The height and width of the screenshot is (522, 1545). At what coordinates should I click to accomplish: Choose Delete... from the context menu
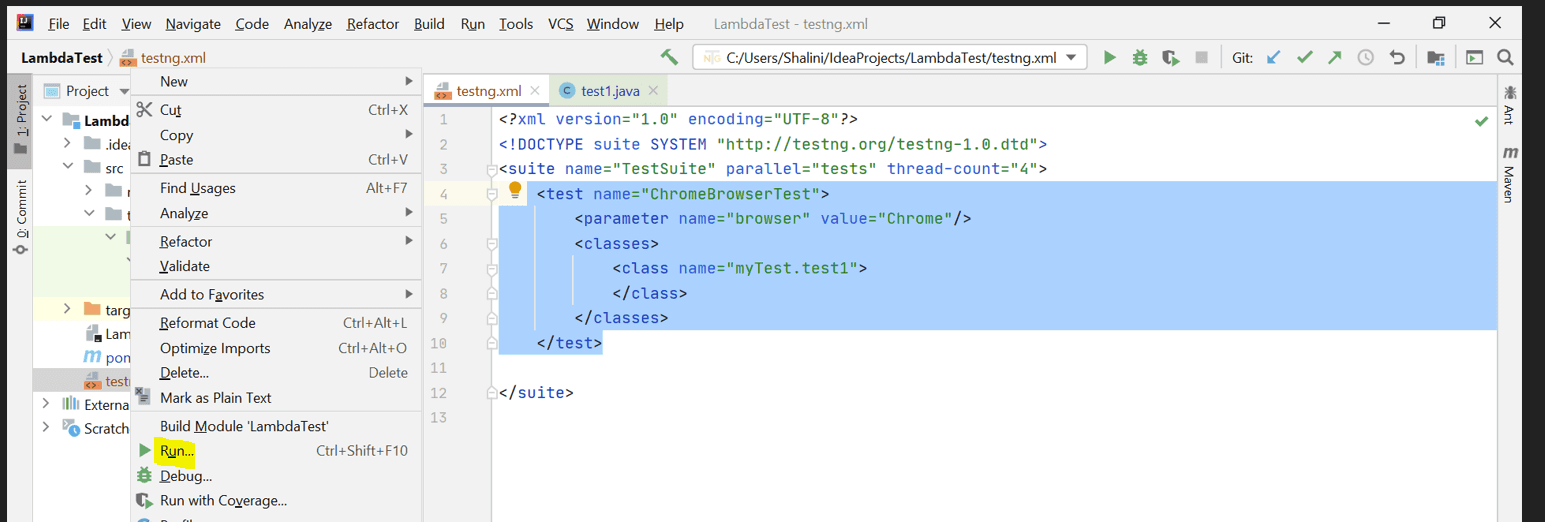[x=276, y=373]
